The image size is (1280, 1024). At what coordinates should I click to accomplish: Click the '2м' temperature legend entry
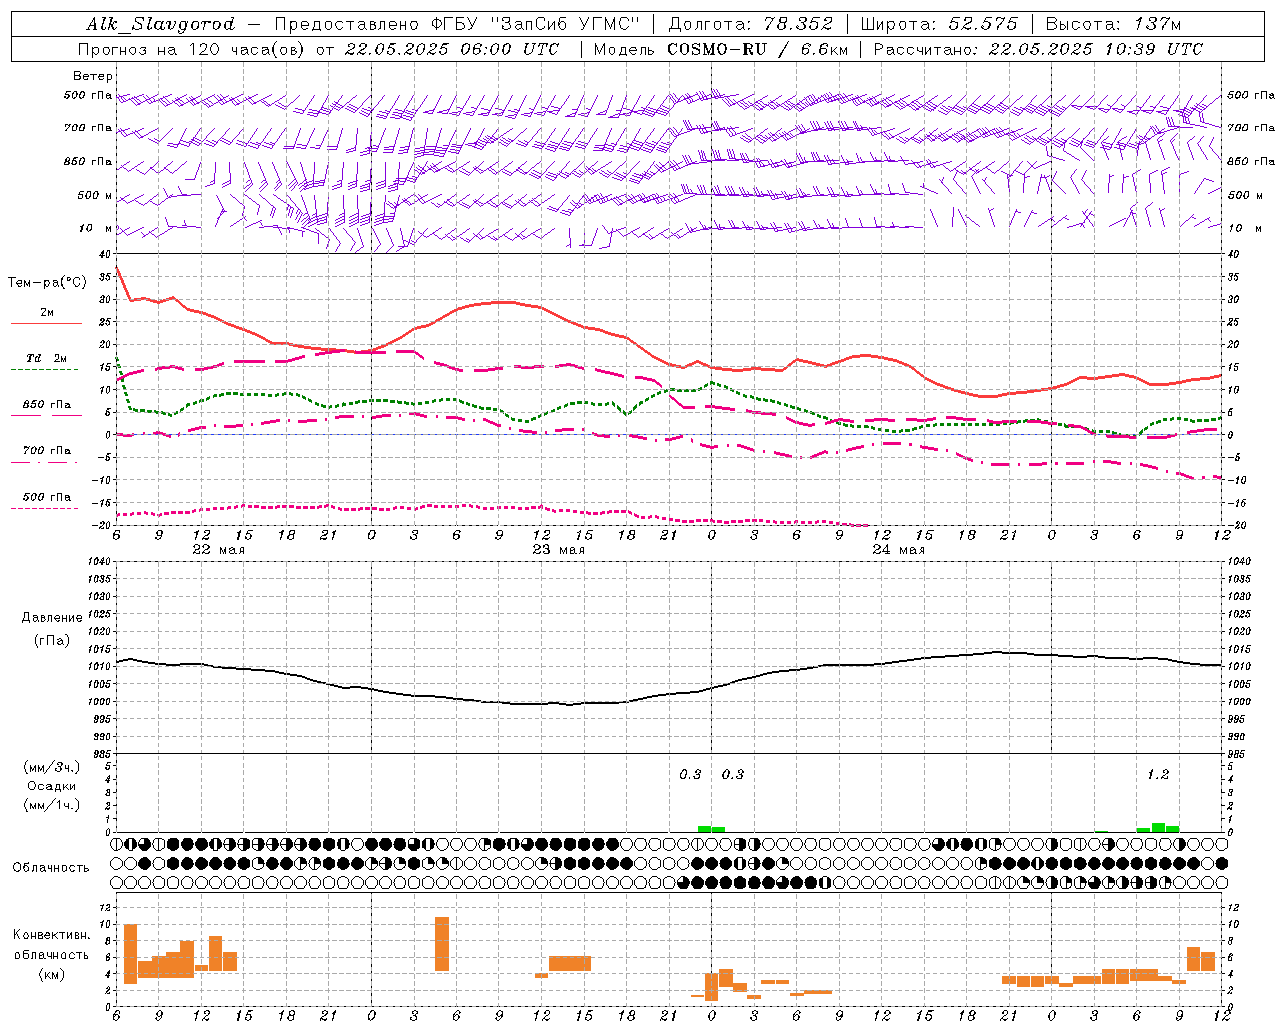[47, 313]
